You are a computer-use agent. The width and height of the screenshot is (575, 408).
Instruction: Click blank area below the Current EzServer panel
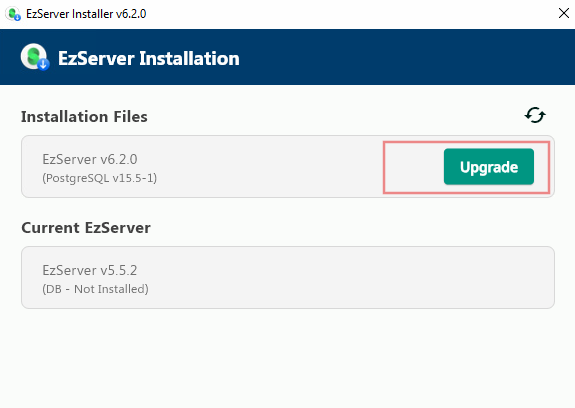(x=288, y=357)
